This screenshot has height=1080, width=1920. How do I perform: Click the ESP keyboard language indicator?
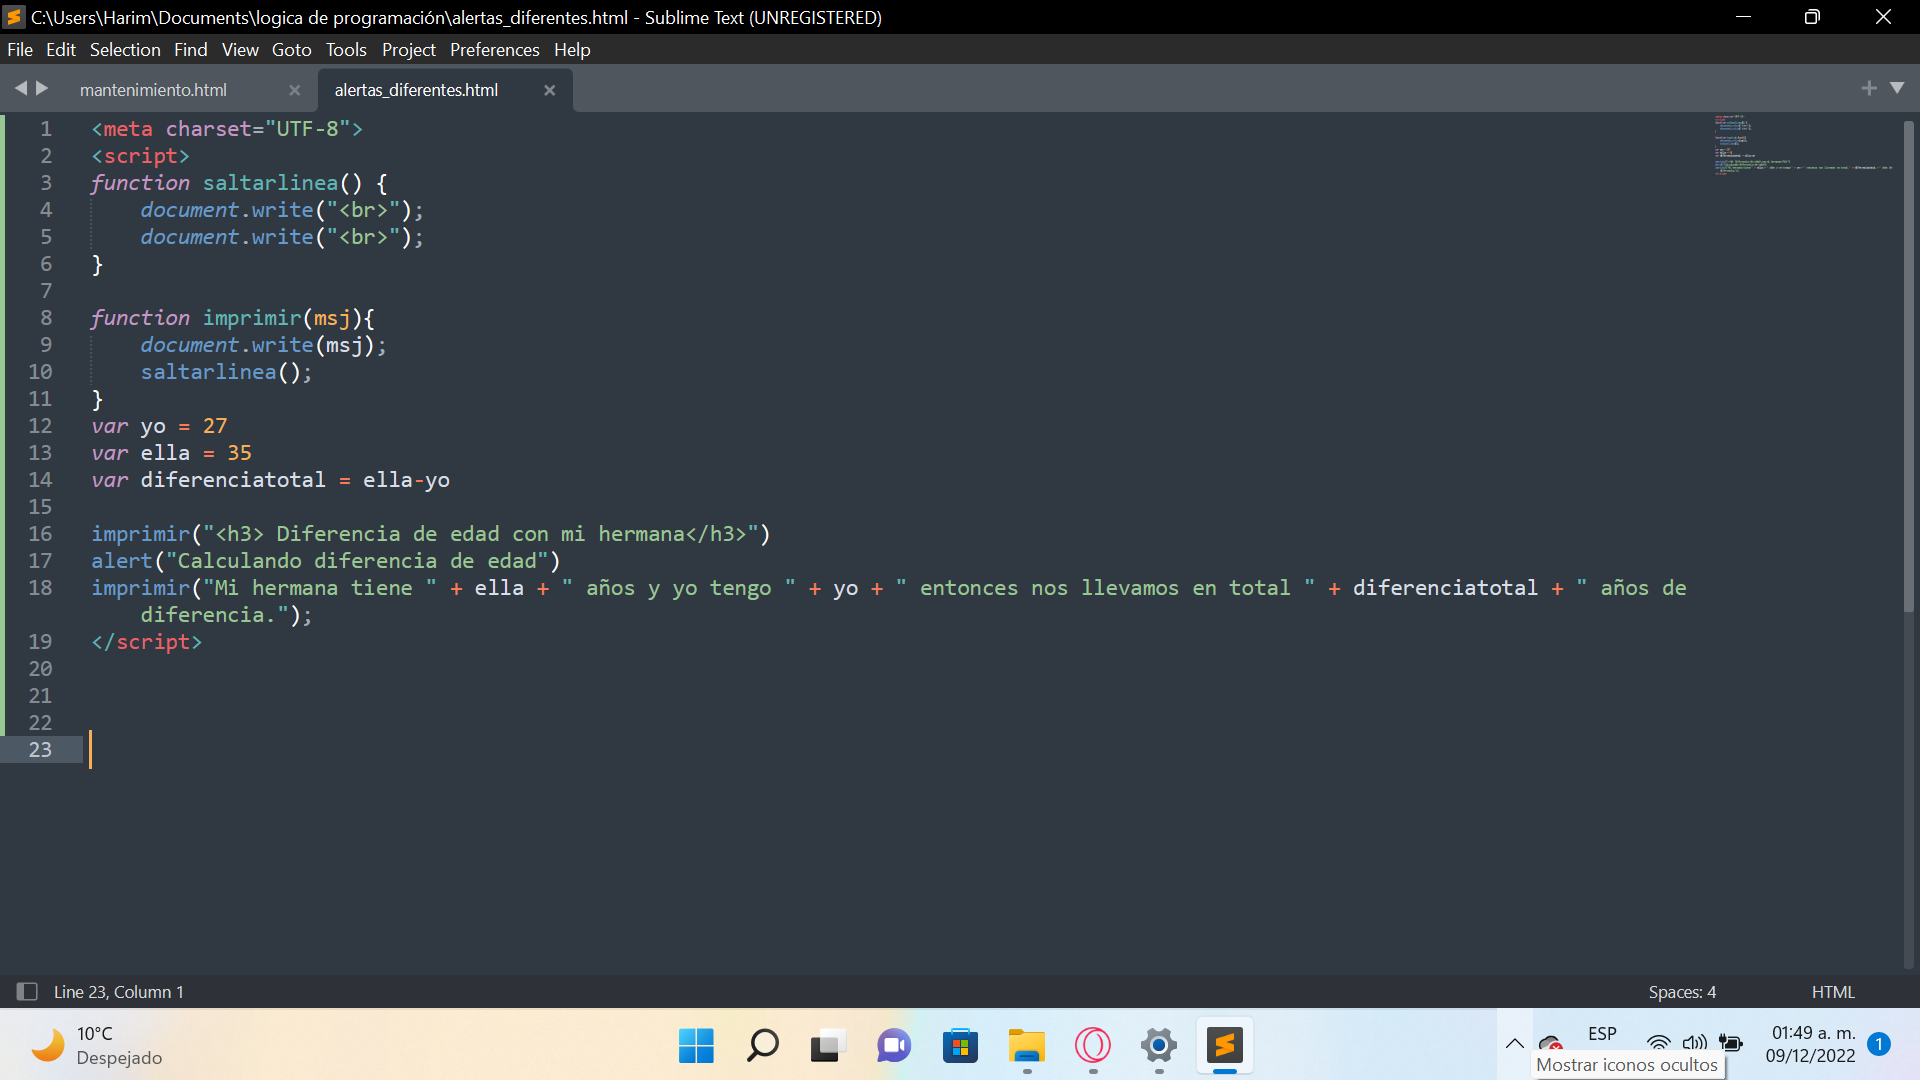(1602, 1034)
